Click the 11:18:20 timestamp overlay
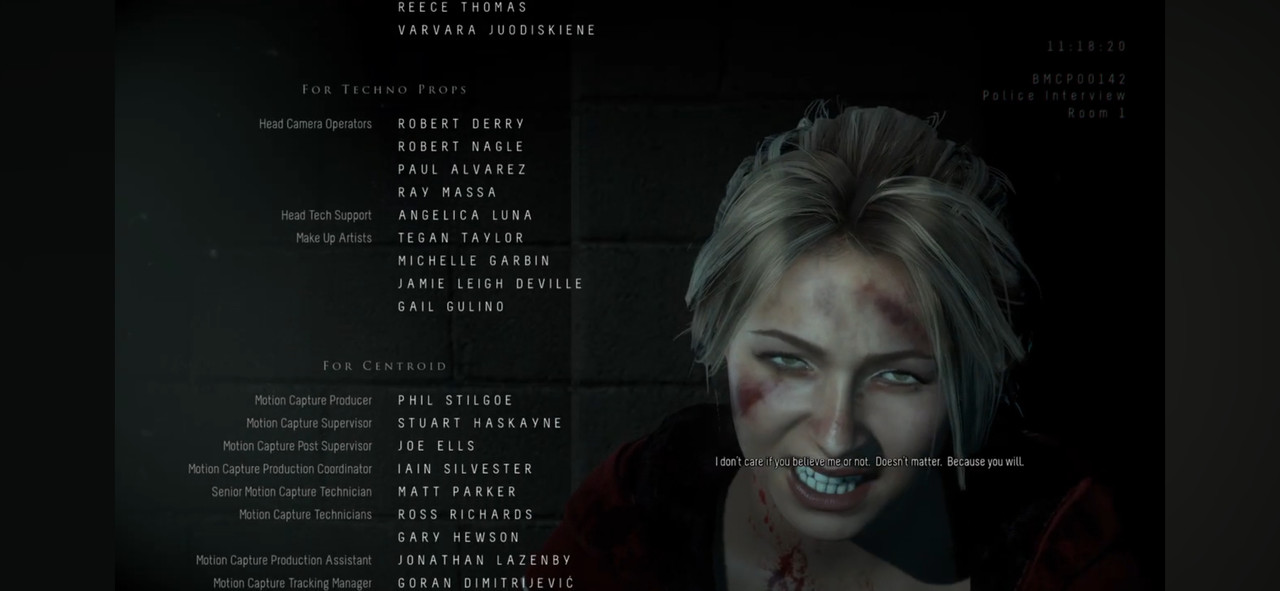 [1087, 47]
